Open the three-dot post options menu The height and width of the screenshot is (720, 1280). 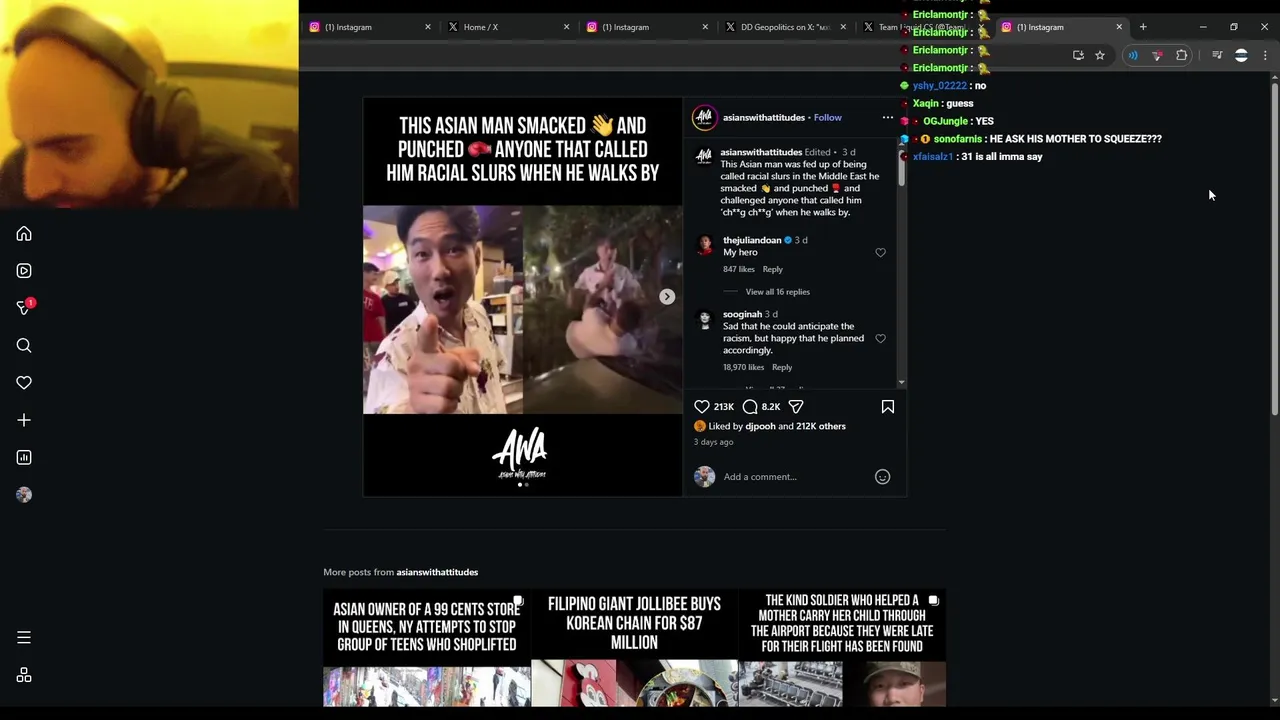coord(887,118)
